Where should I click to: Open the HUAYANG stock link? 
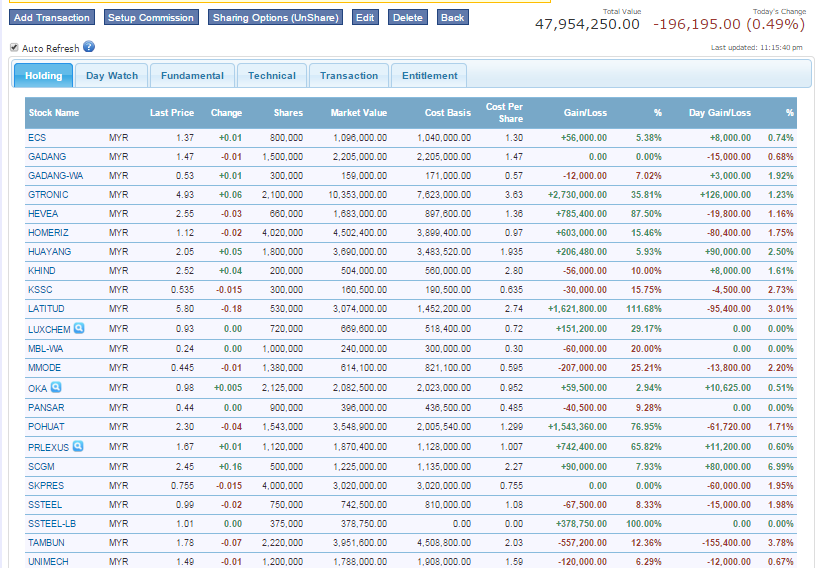coord(49,252)
